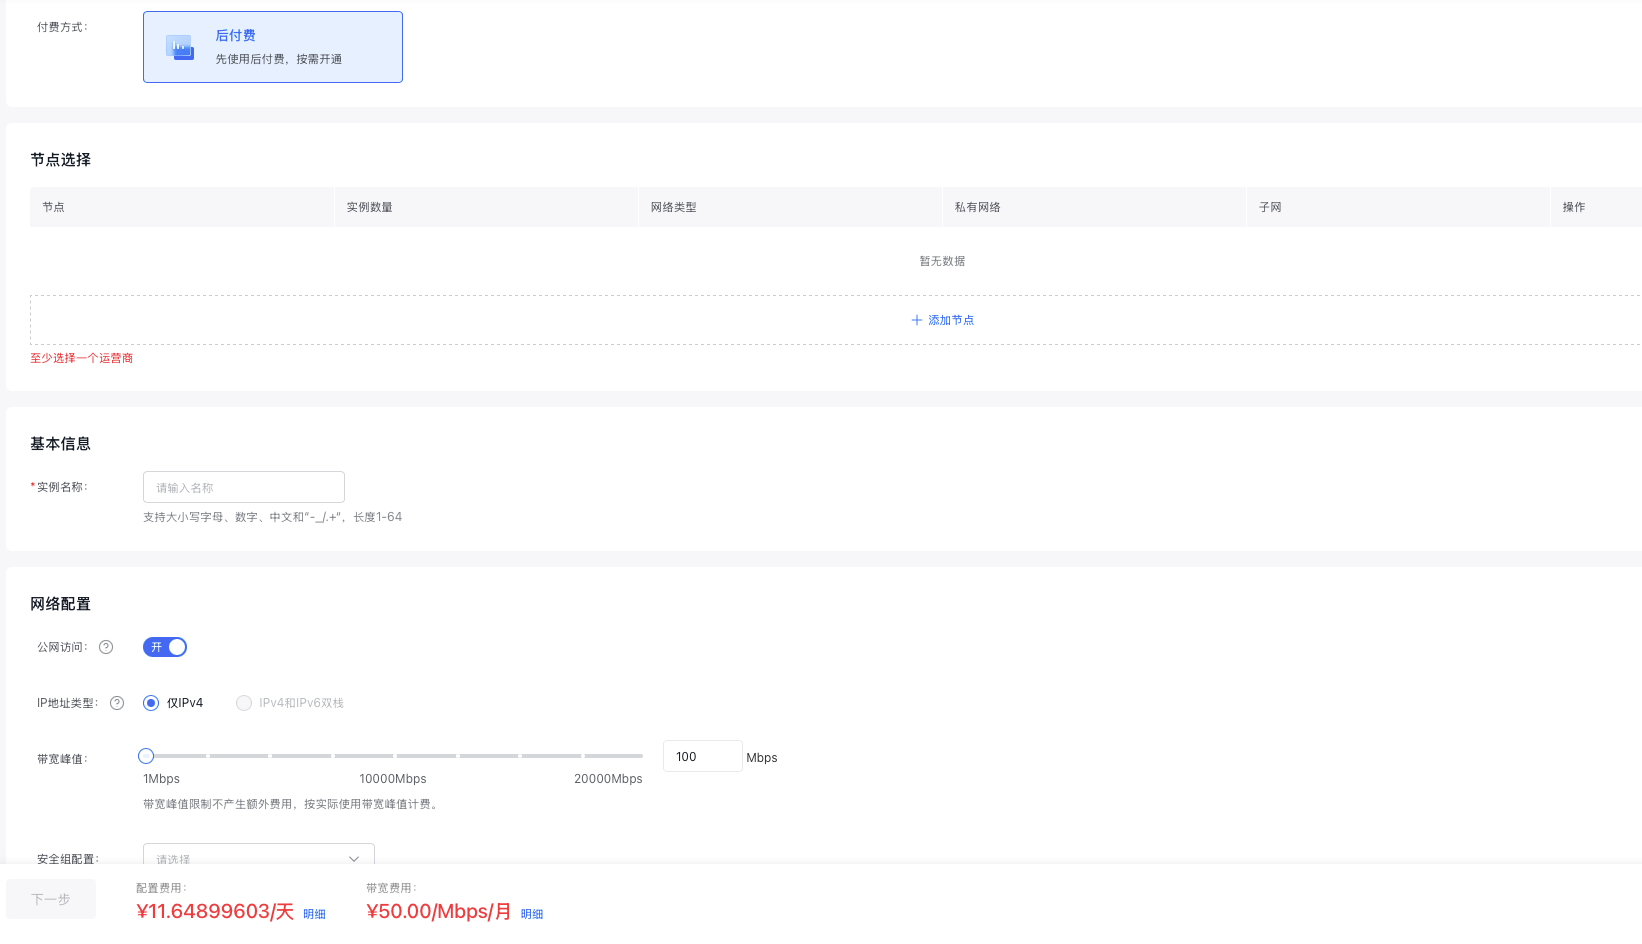
Task: Focus the 实例名称 input field
Action: click(x=244, y=487)
